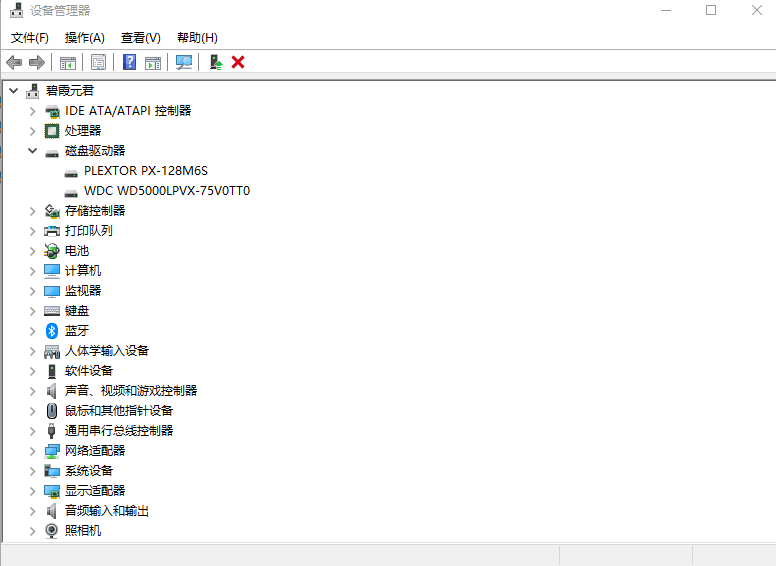Select PLEXTOR PX-128M6S disk entry
Screen dimensions: 776x566
tap(146, 171)
